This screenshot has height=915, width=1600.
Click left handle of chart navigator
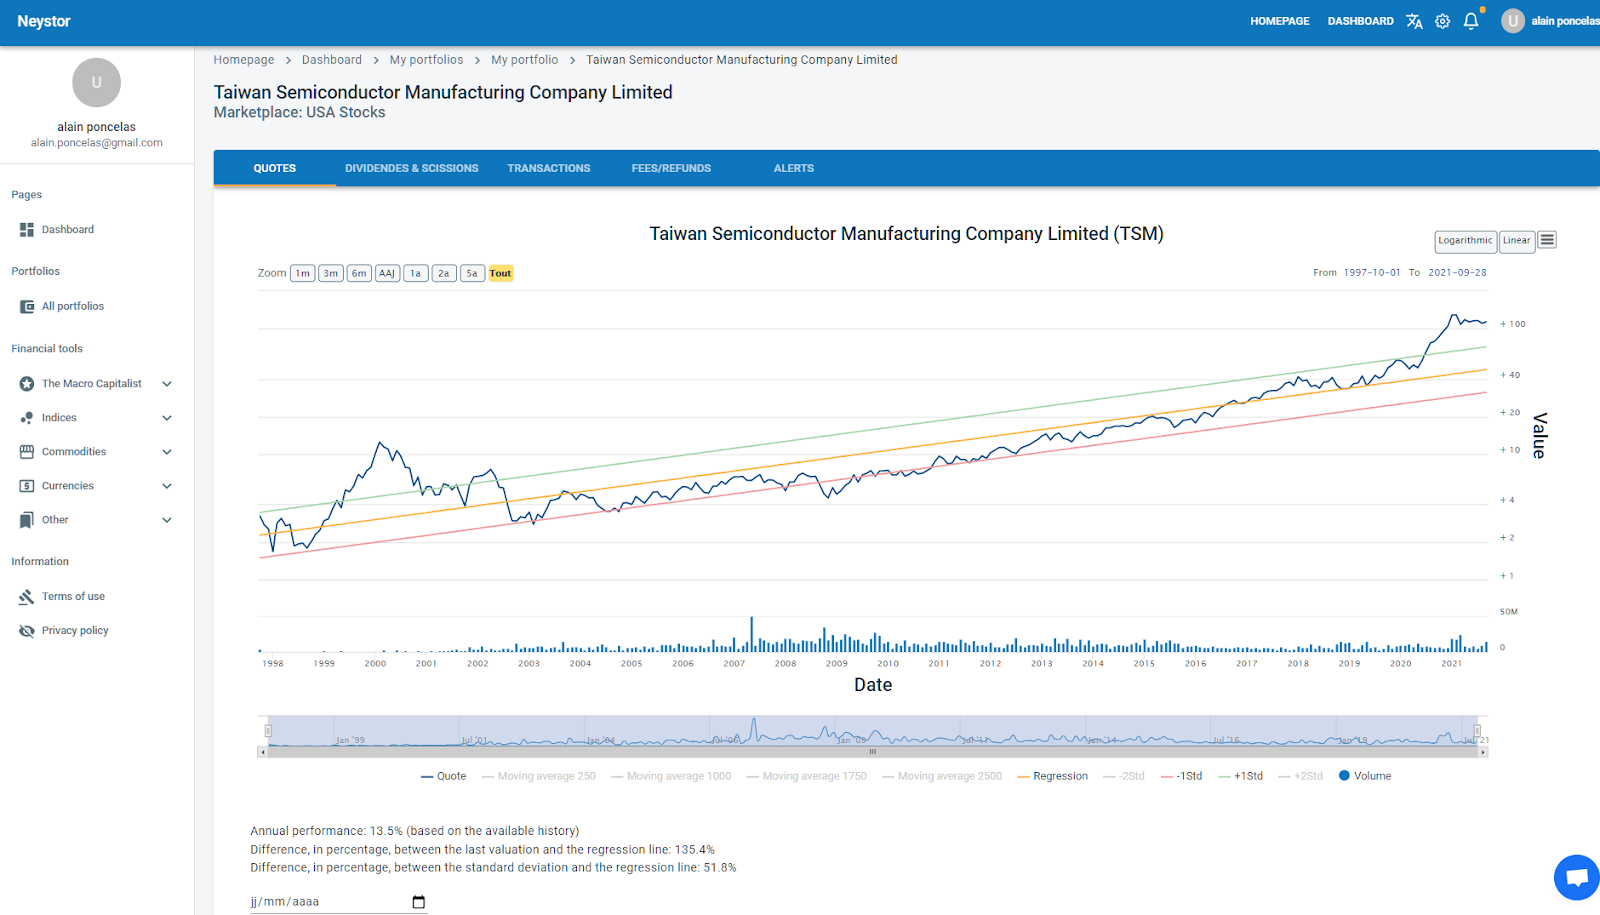point(268,731)
